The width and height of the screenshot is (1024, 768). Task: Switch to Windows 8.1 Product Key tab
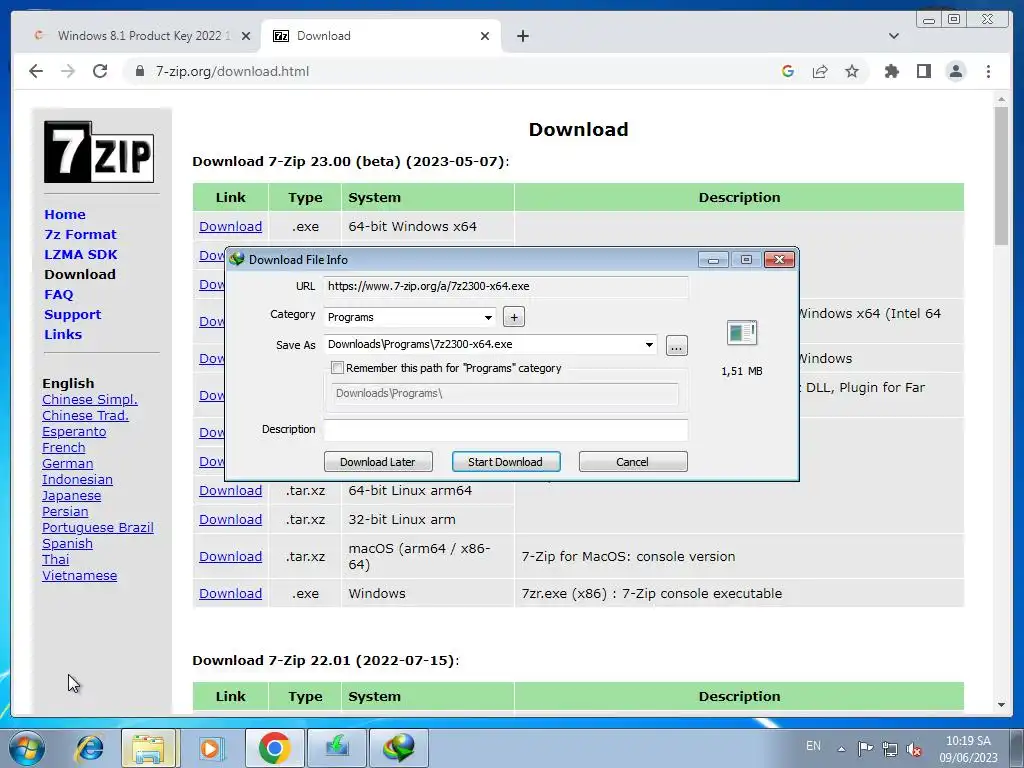click(136, 36)
